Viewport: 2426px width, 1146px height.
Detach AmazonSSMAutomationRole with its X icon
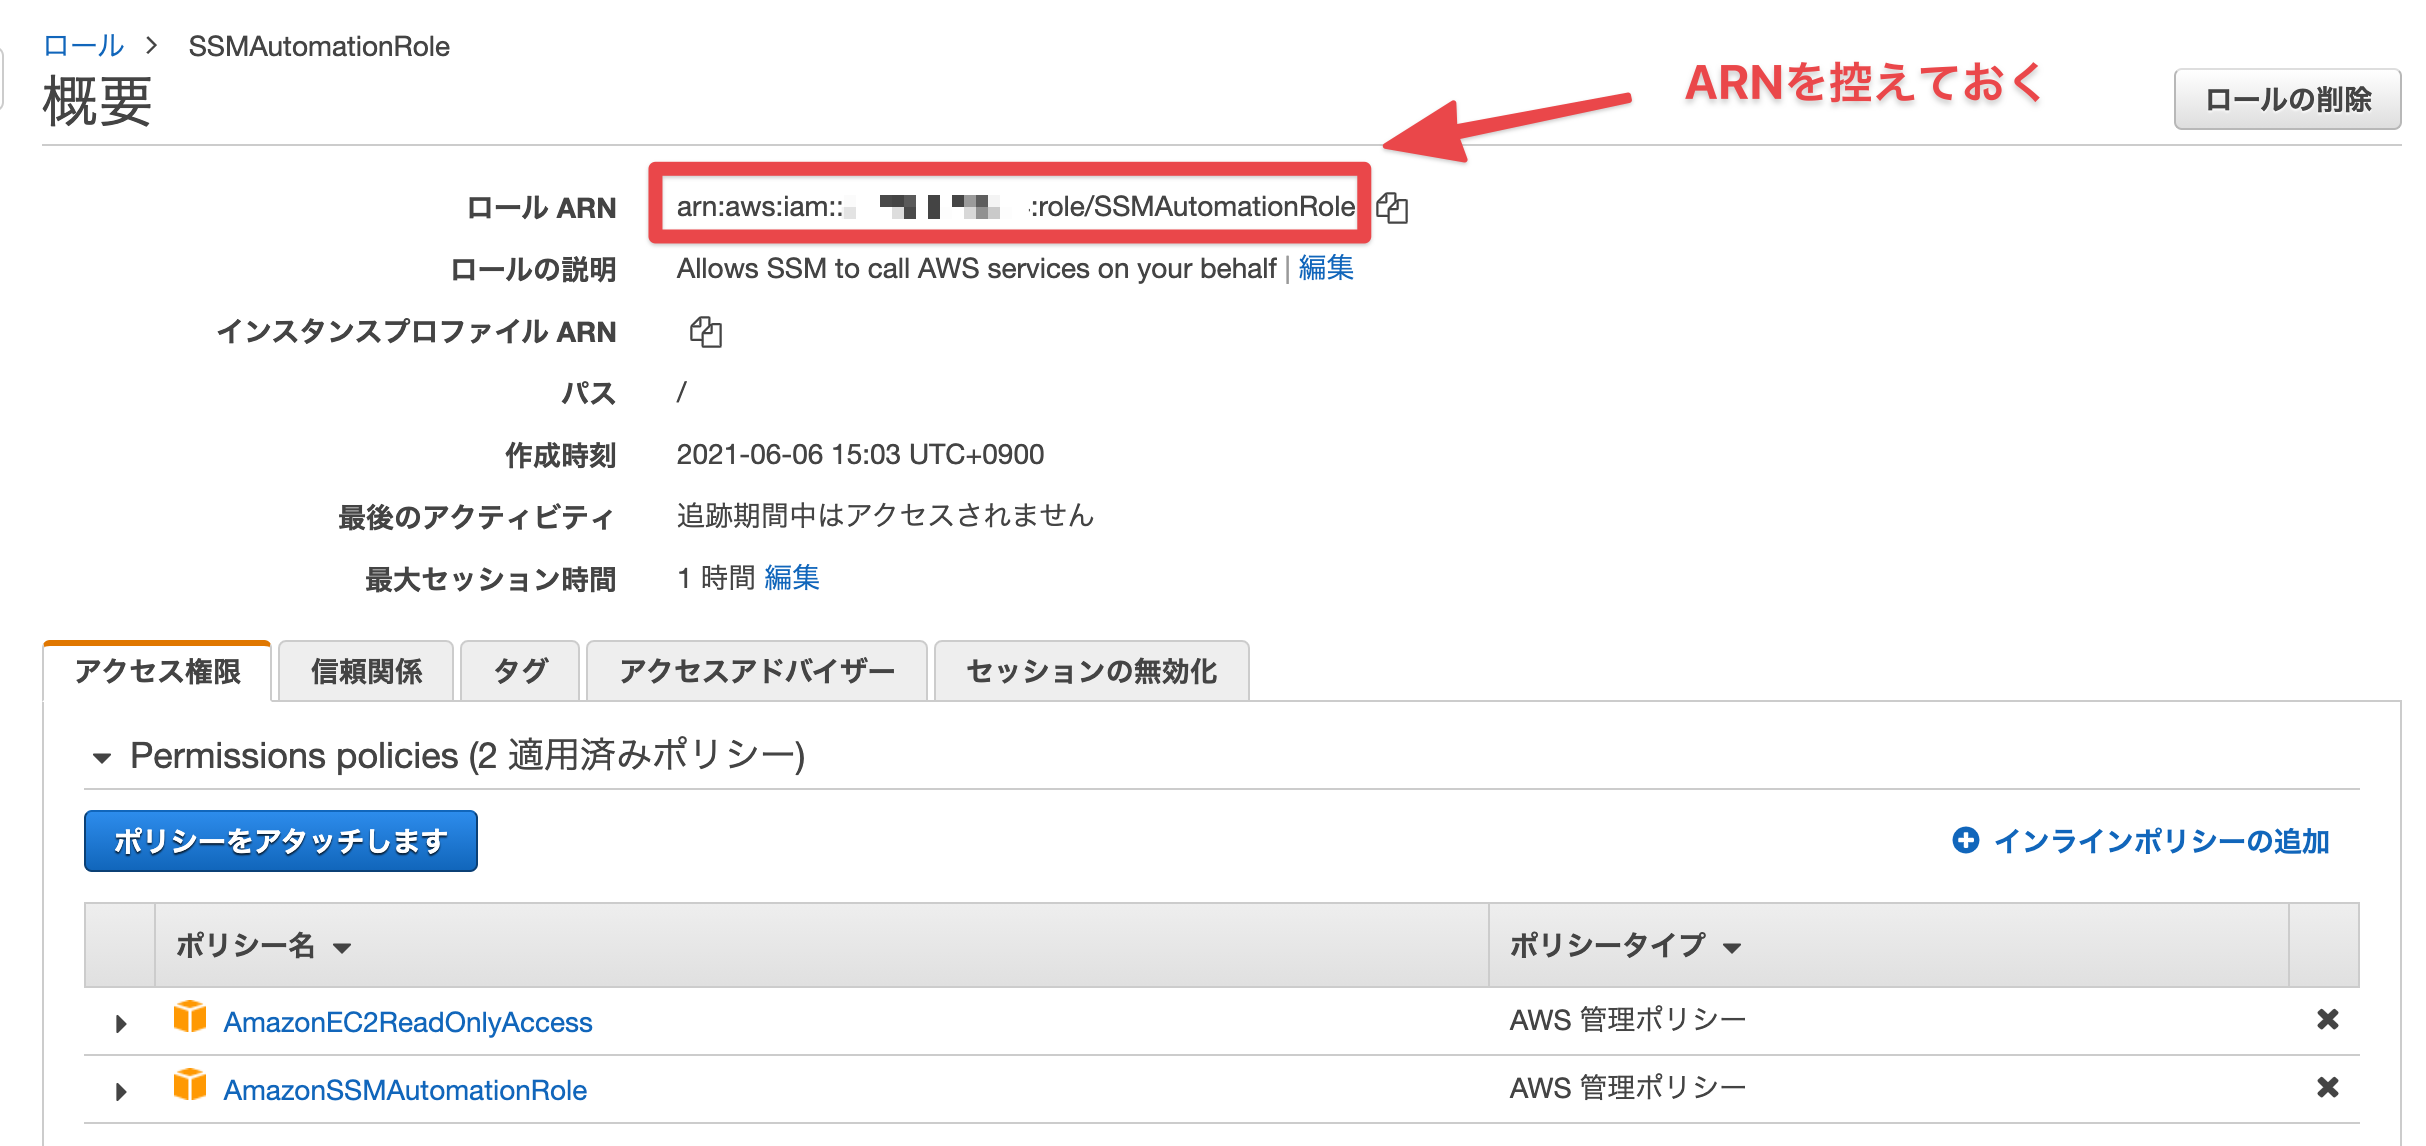pyautogui.click(x=2328, y=1087)
